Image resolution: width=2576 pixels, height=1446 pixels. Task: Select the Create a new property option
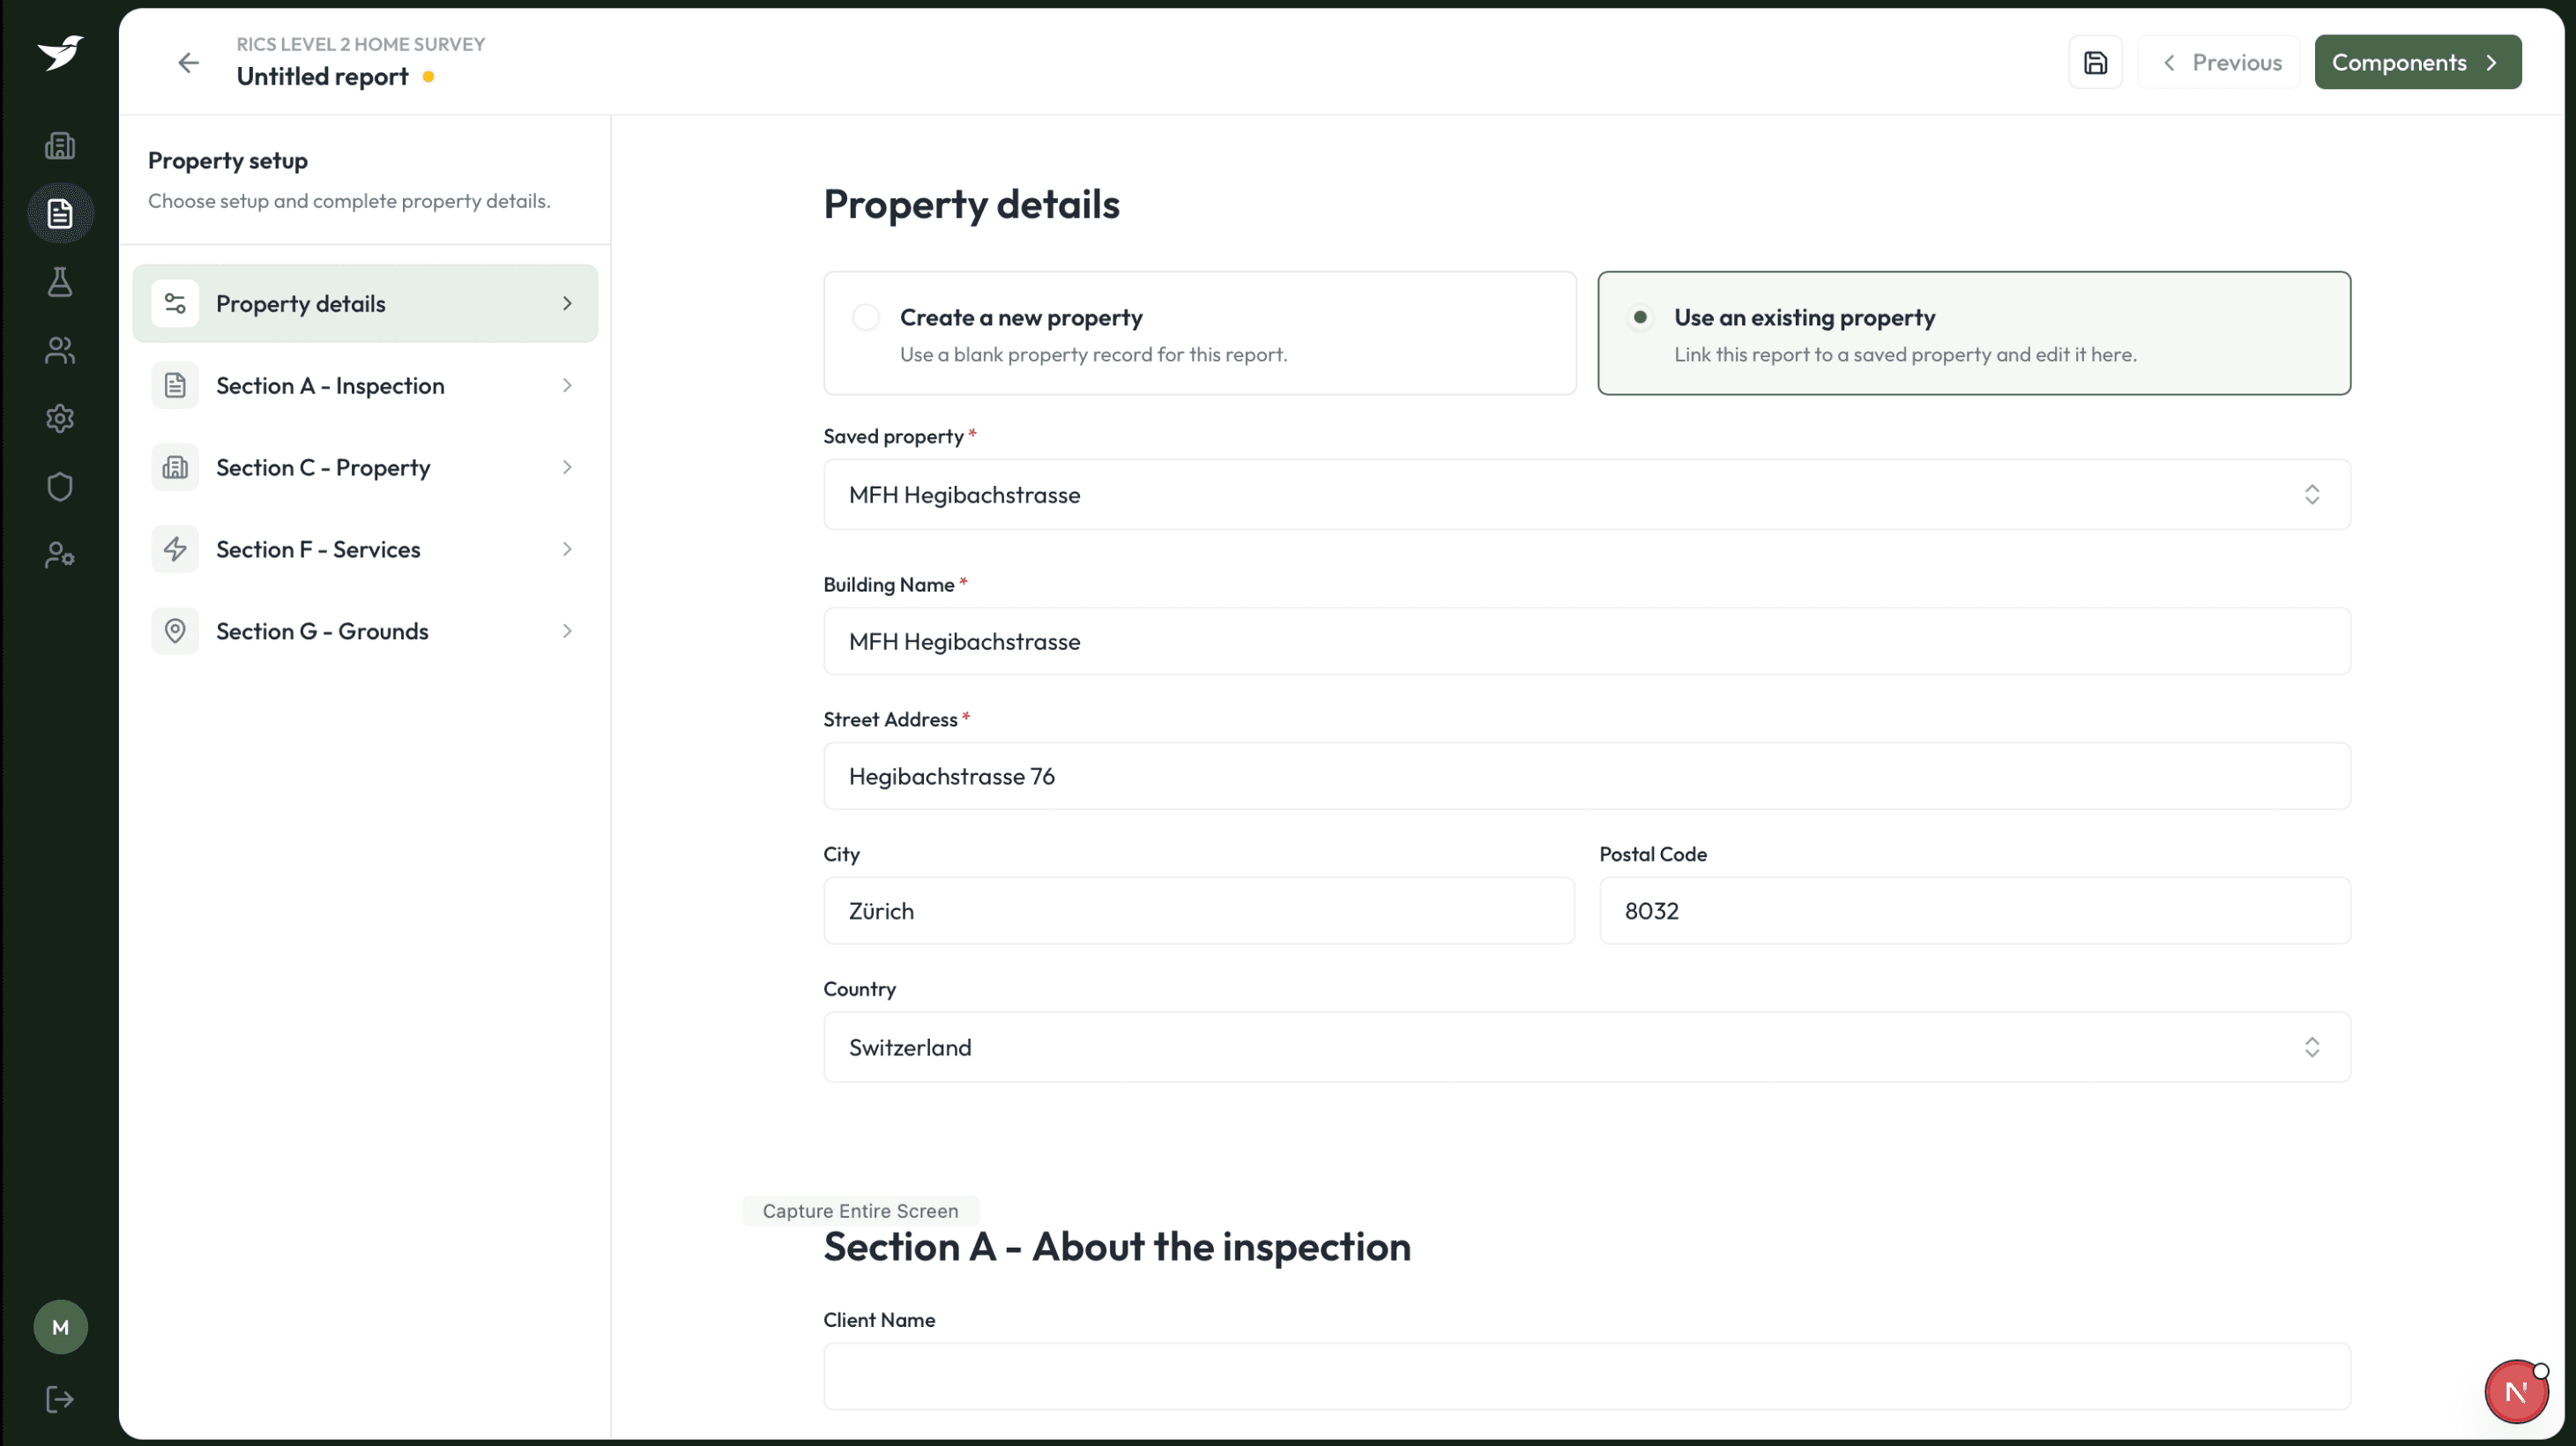tap(1199, 333)
